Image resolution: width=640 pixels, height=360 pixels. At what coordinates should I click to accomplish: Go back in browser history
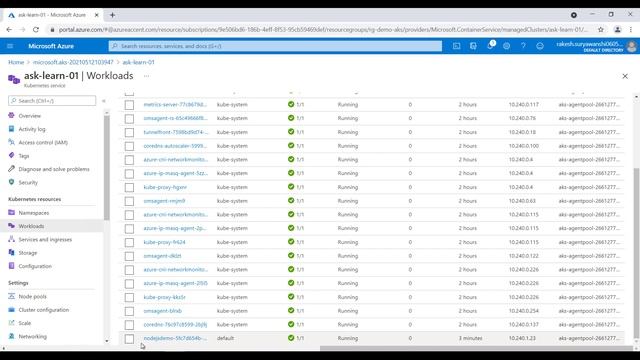pos(9,29)
